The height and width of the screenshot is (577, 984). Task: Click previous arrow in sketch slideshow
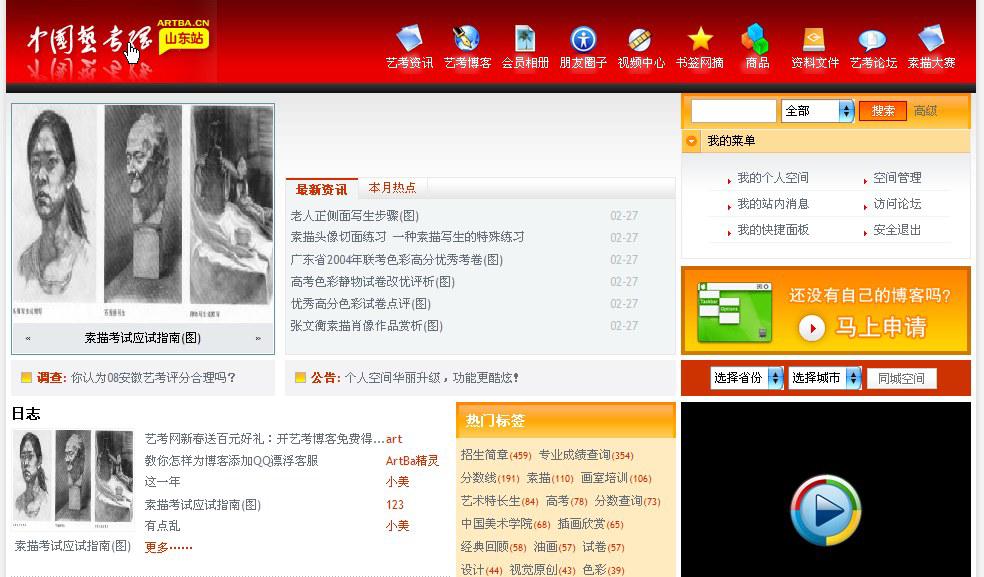click(28, 338)
